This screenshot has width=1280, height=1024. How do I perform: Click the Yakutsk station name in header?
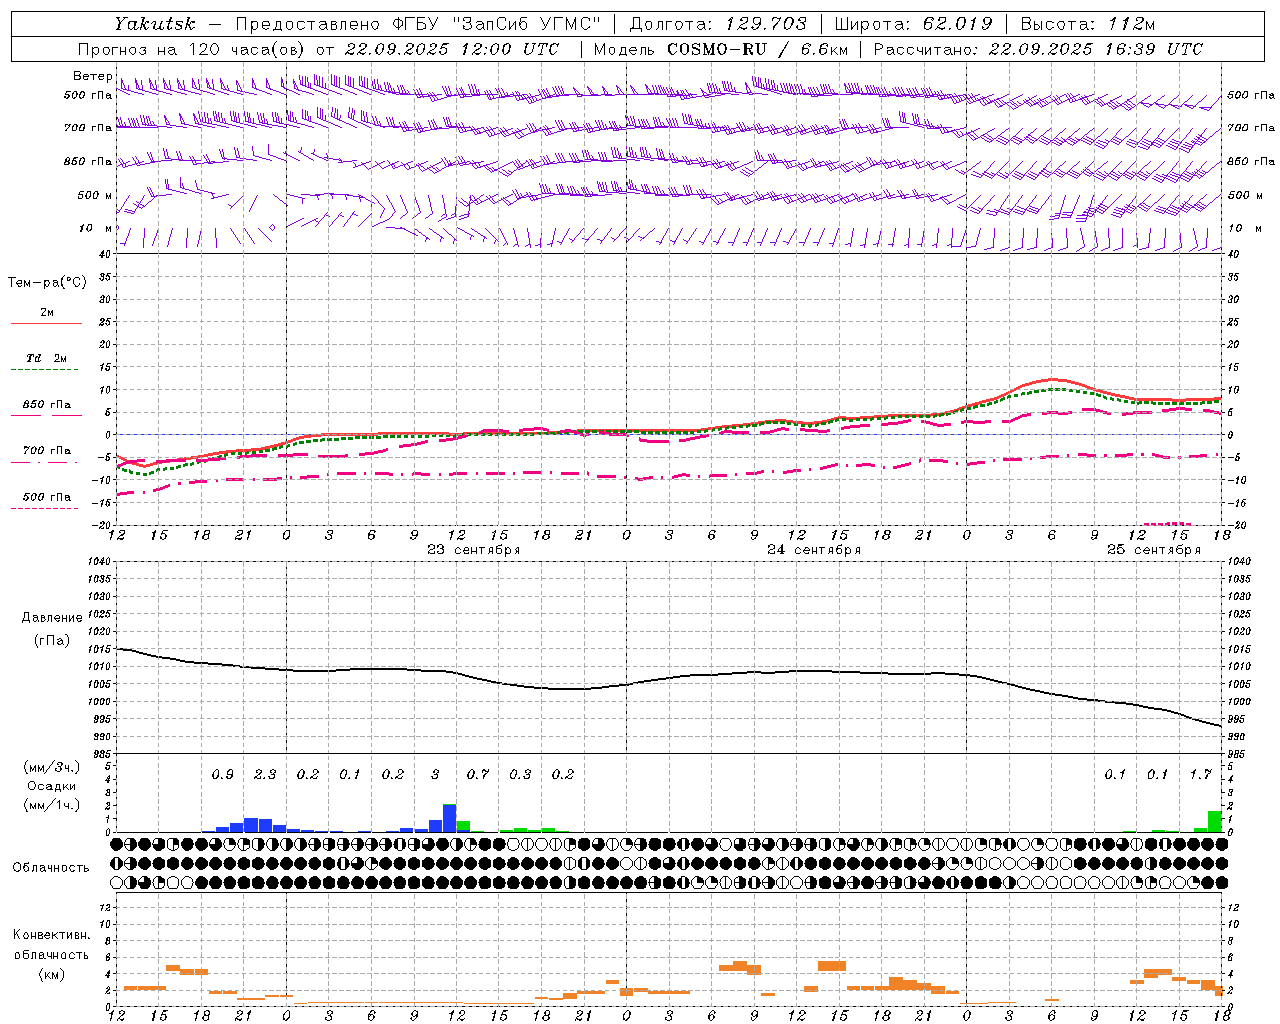154,24
